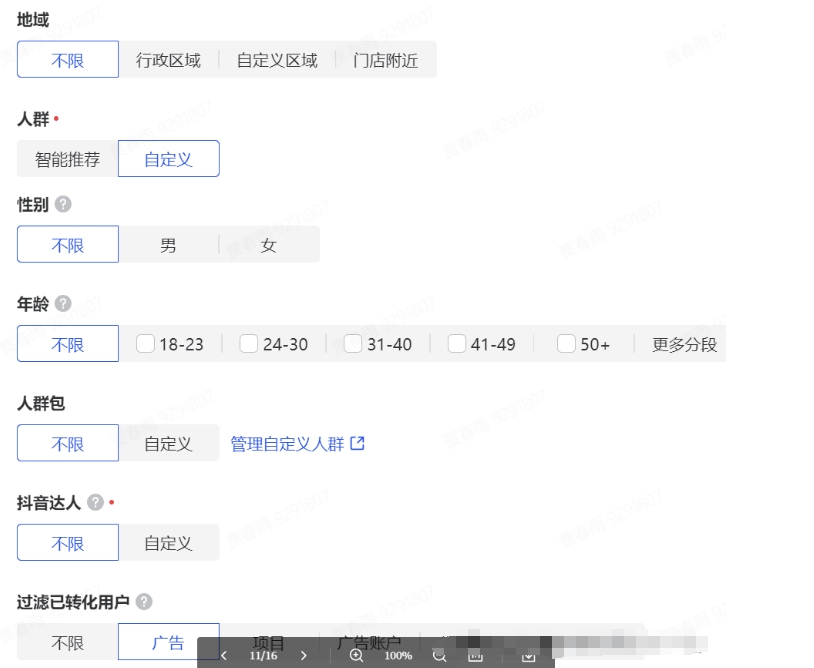Image resolution: width=814 pixels, height=668 pixels.
Task: Select 自定义 under 抖音达人
Action: [x=169, y=543]
